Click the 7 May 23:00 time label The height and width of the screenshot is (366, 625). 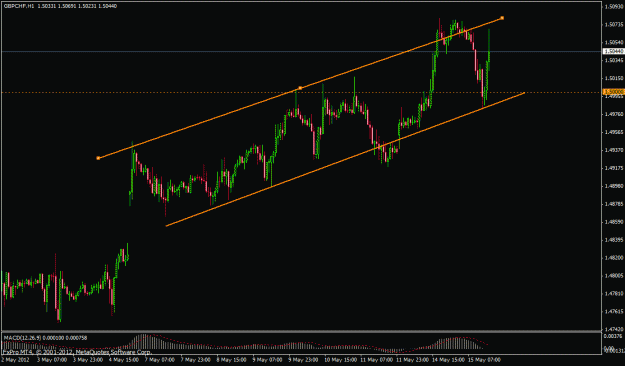(196, 360)
